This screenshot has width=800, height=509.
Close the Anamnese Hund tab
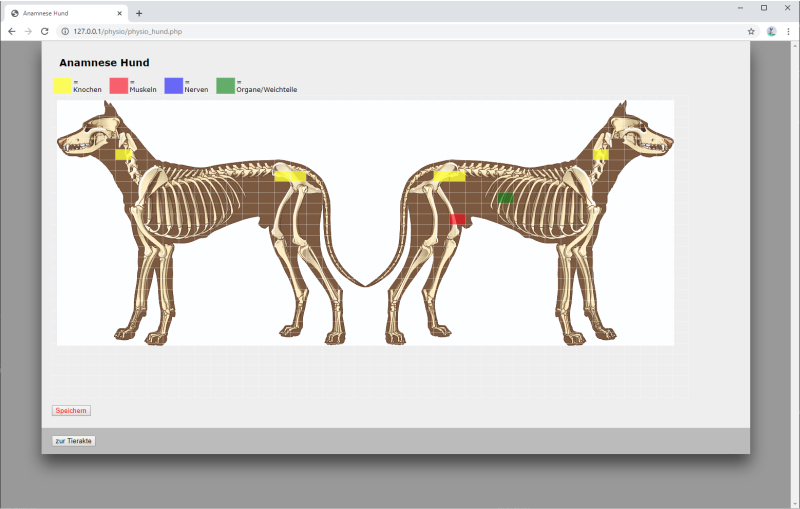(x=120, y=13)
